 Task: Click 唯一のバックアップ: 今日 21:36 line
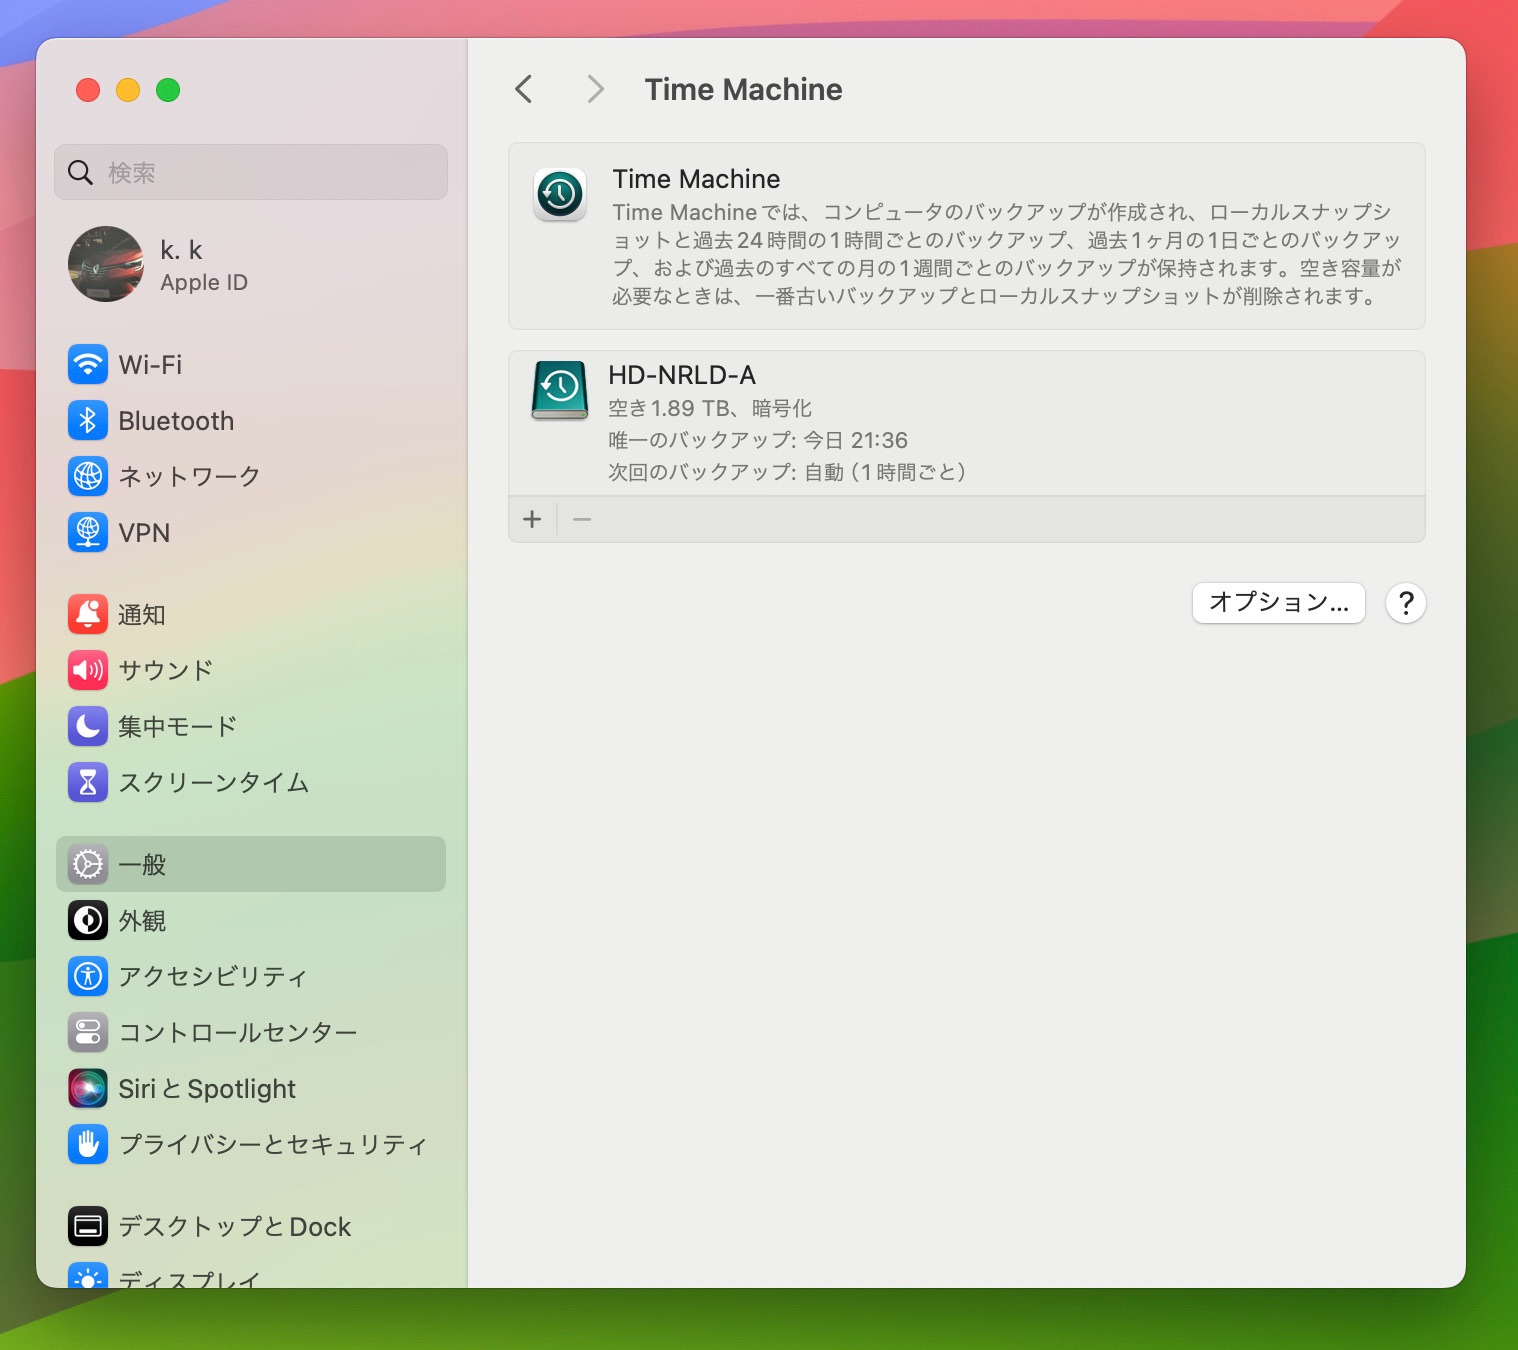click(x=758, y=440)
